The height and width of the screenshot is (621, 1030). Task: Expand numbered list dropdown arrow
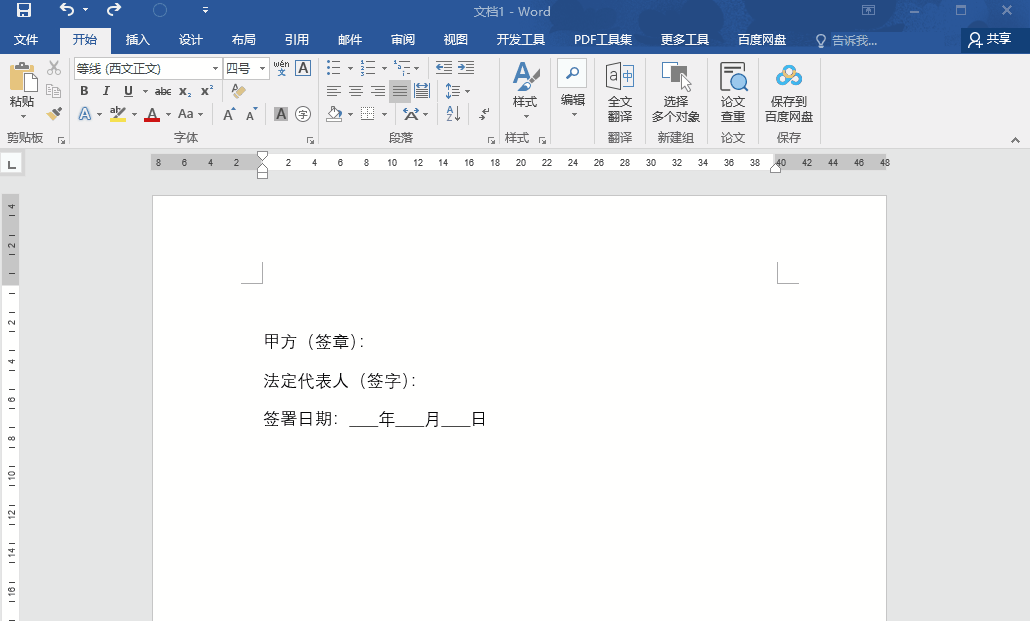click(384, 68)
